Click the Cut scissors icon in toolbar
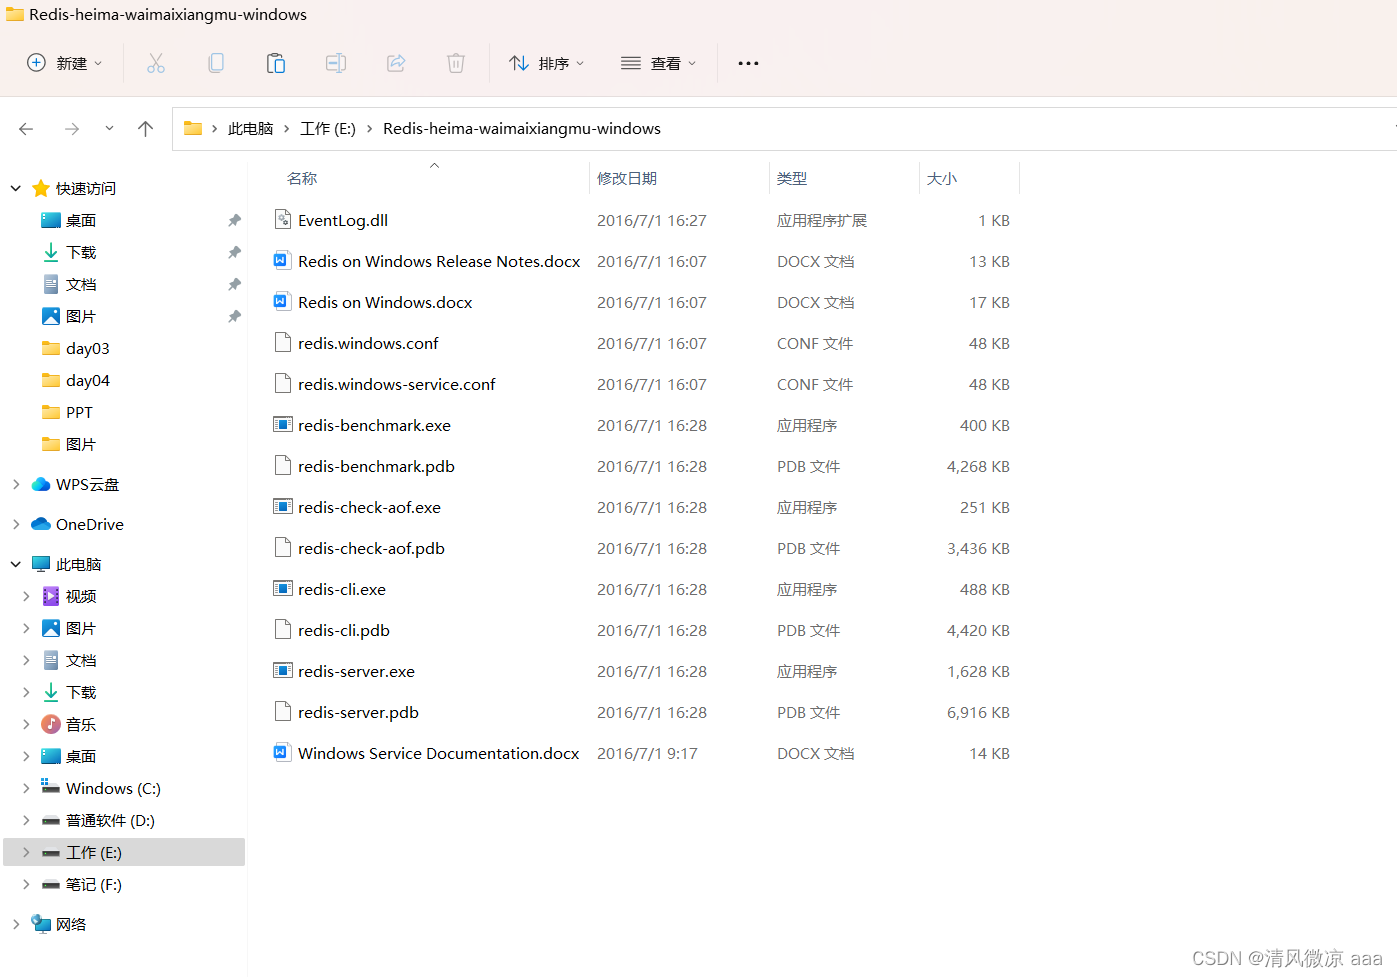1397x977 pixels. [x=156, y=63]
